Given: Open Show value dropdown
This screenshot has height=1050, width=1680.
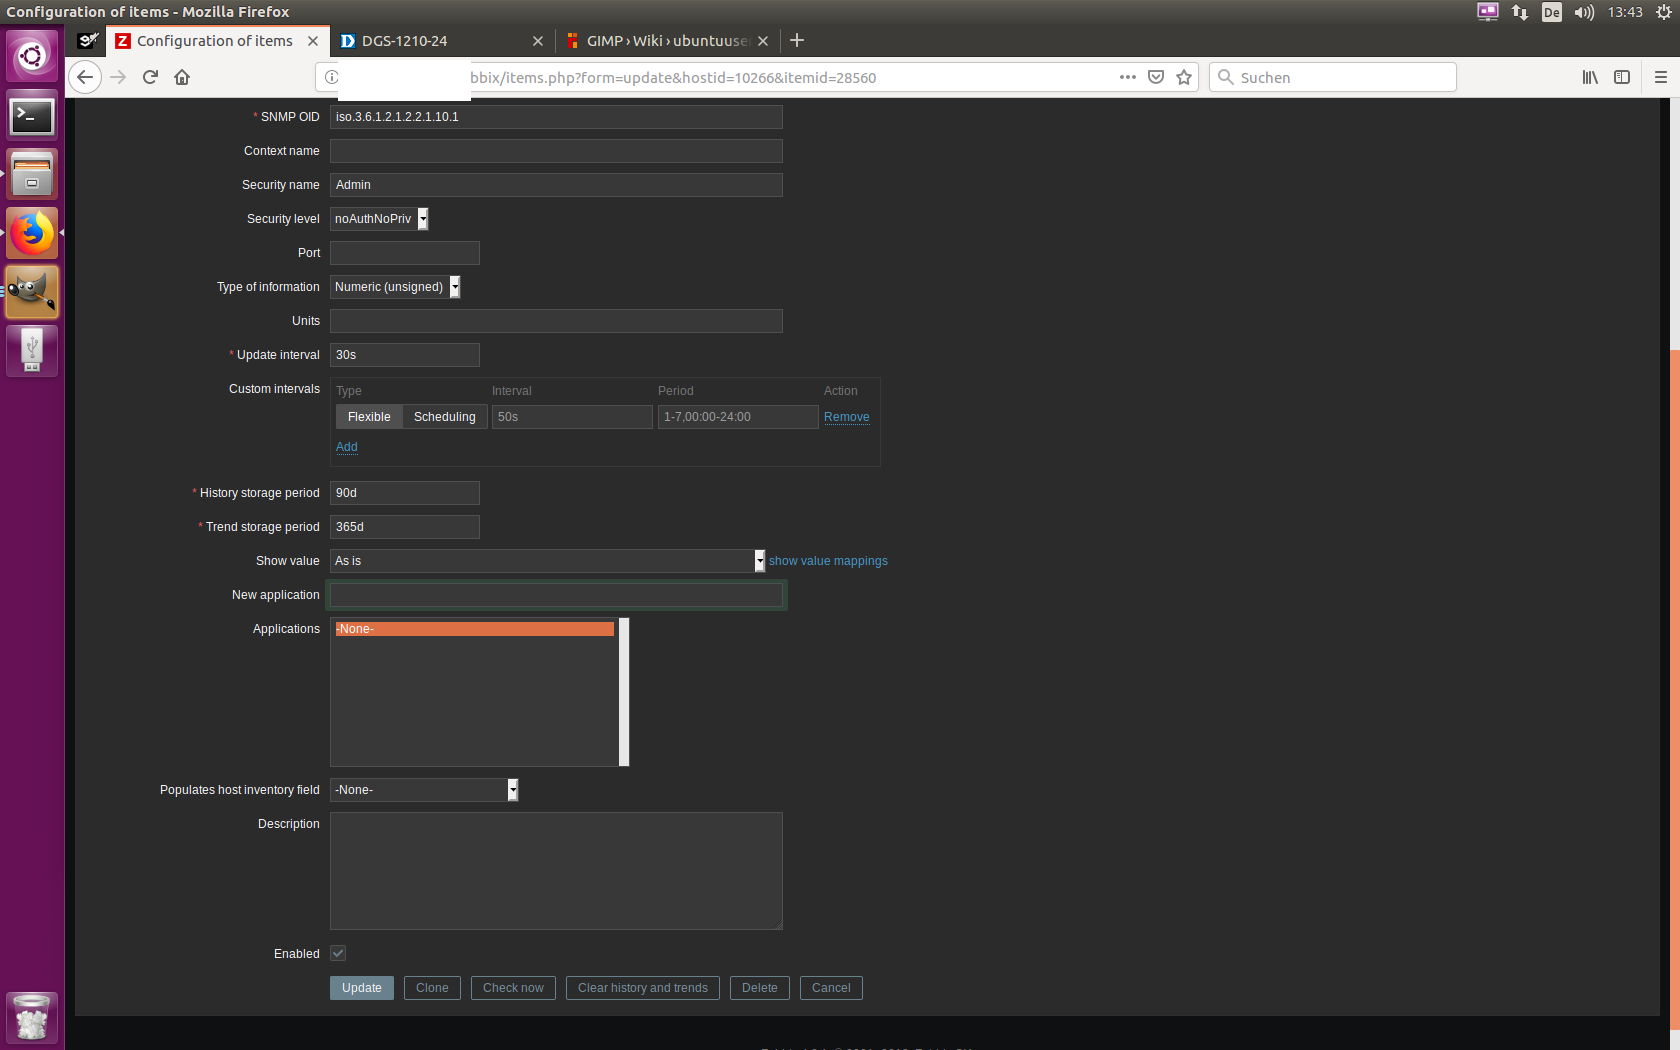Looking at the screenshot, I should [548, 561].
